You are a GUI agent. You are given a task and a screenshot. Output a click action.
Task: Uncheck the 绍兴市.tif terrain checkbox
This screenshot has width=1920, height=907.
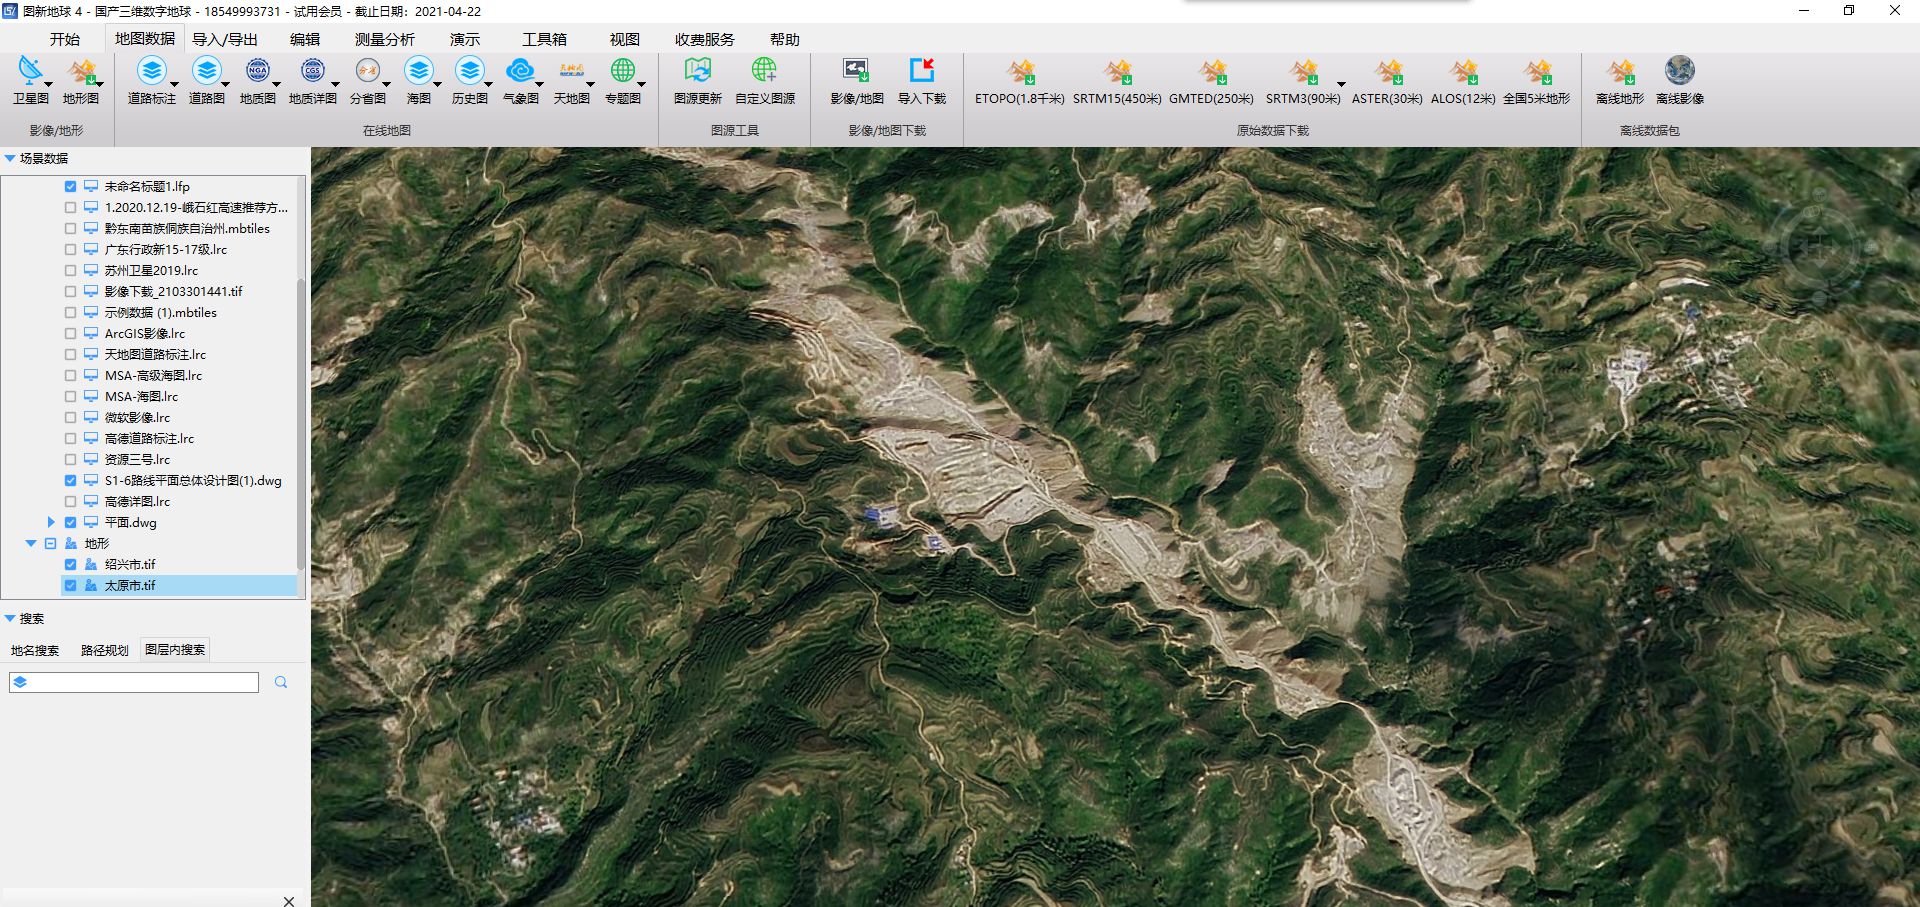point(70,564)
